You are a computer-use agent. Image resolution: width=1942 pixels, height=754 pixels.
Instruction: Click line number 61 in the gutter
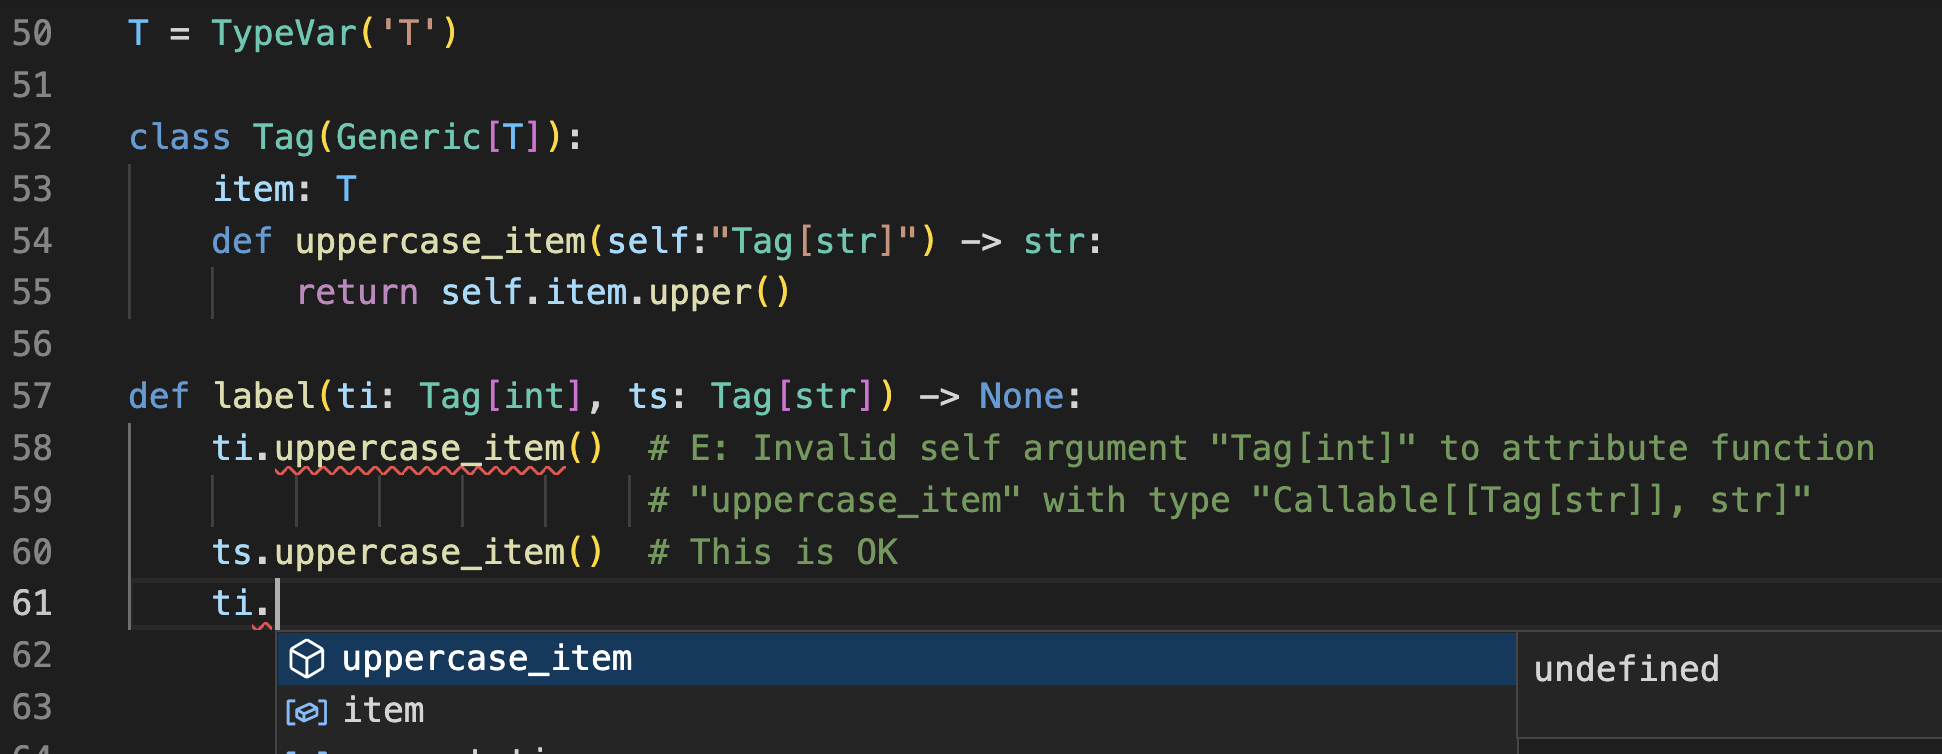(31, 603)
